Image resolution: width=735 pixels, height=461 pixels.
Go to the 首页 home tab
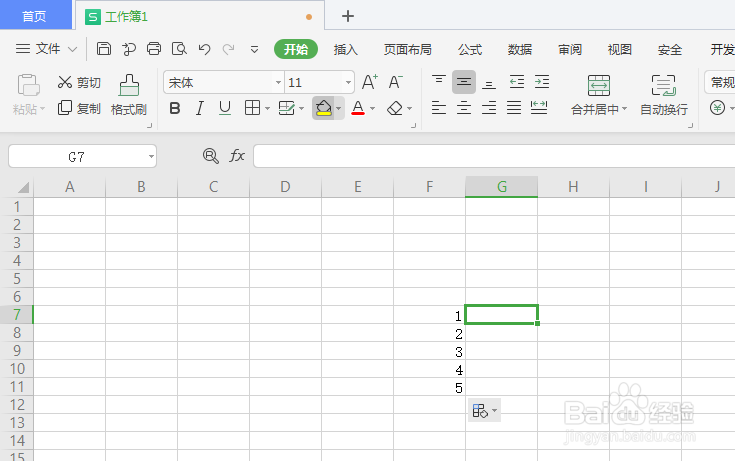coord(34,16)
